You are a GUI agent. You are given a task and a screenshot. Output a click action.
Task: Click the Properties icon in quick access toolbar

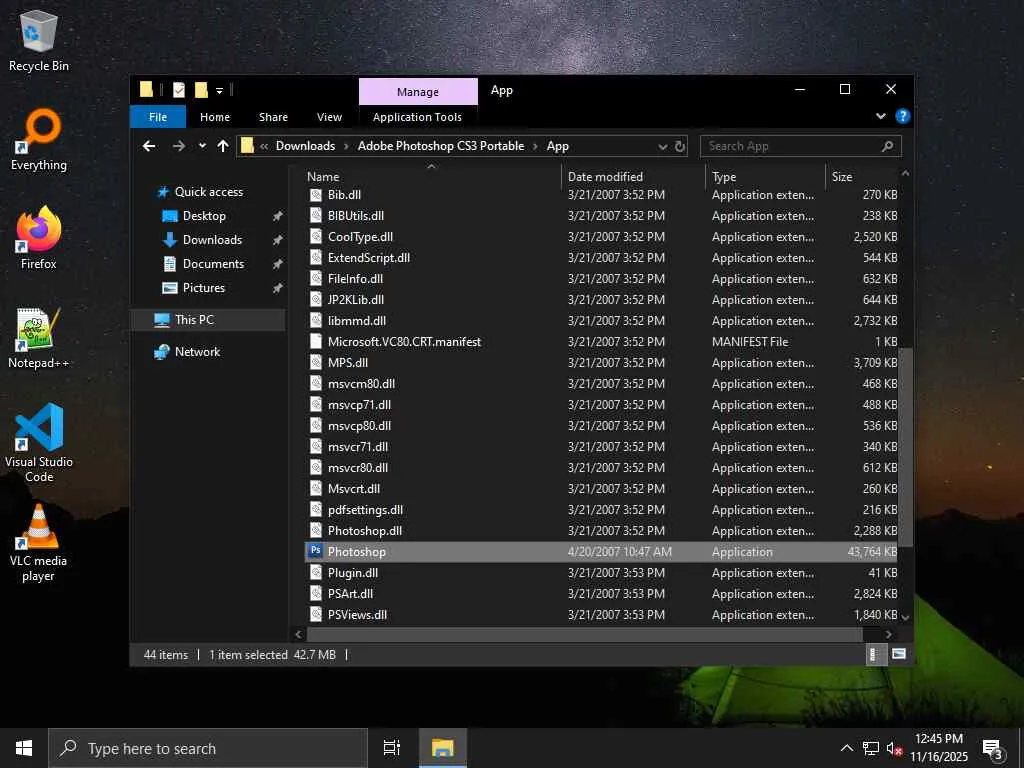[x=179, y=89]
